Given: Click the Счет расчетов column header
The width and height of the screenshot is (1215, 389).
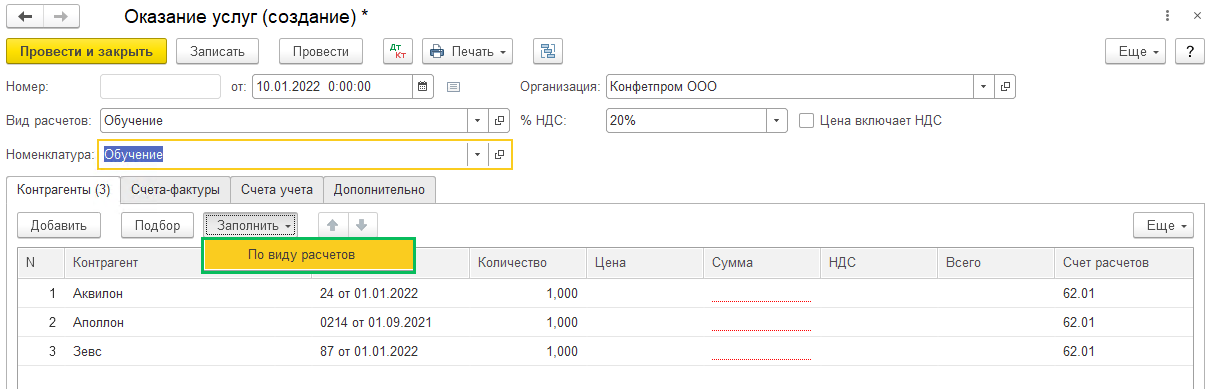Looking at the screenshot, I should (x=1125, y=263).
